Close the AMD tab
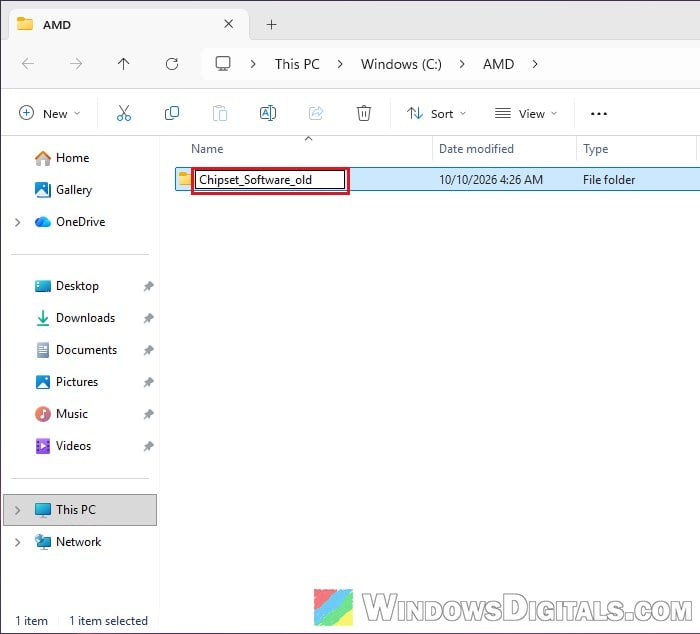Image resolution: width=700 pixels, height=634 pixels. point(229,24)
